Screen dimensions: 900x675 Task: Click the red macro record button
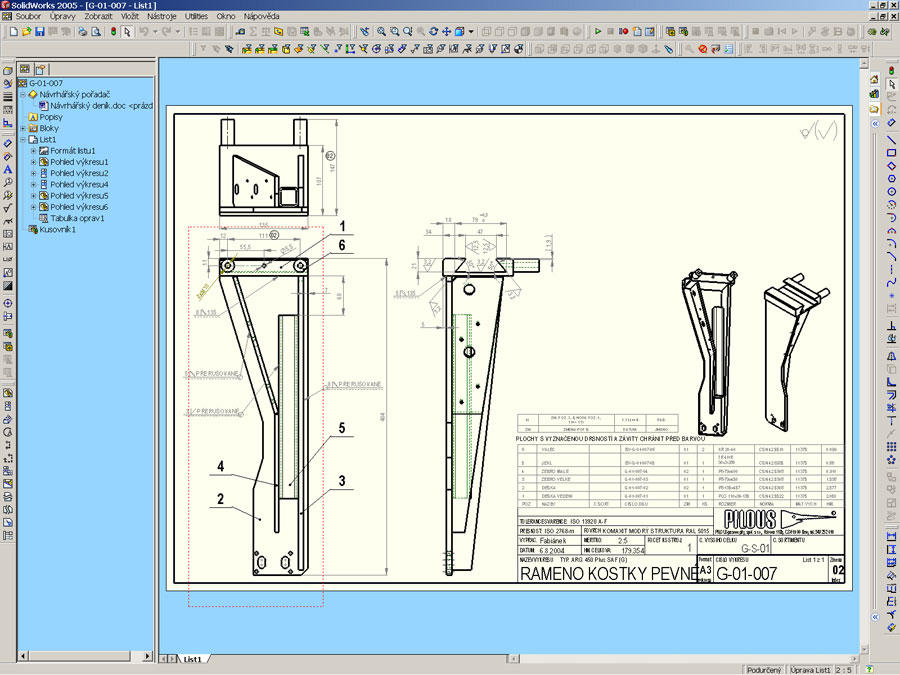tap(624, 32)
